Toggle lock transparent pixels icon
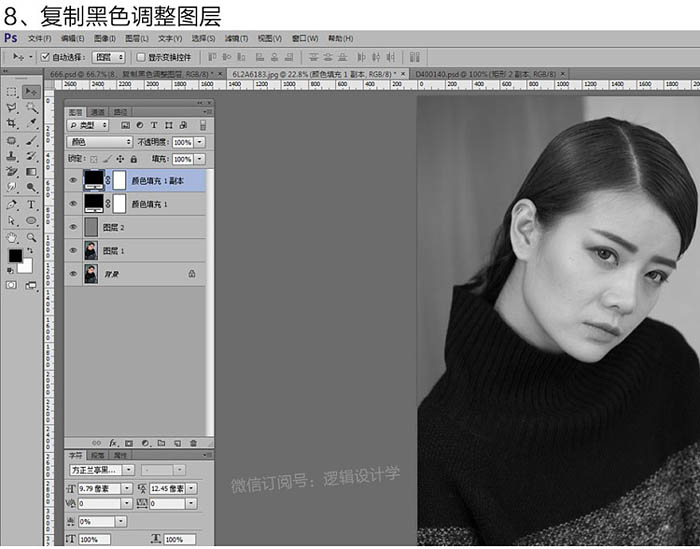The width and height of the screenshot is (700, 549). [93, 159]
